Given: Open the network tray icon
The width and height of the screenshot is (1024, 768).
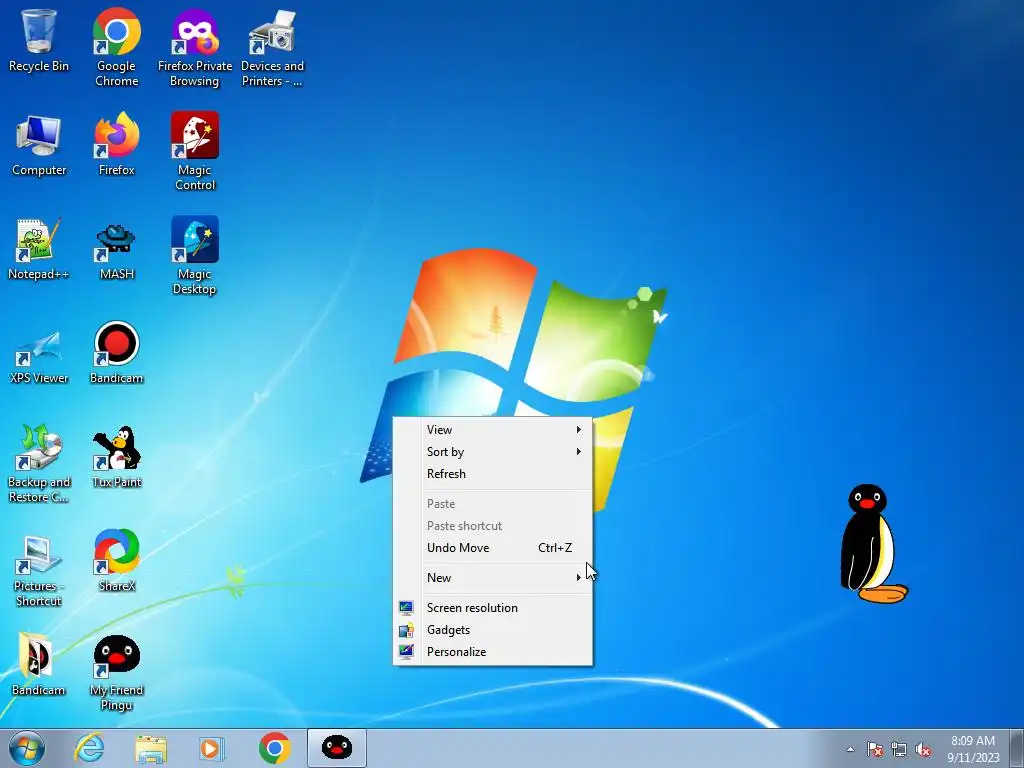Looking at the screenshot, I should 899,749.
